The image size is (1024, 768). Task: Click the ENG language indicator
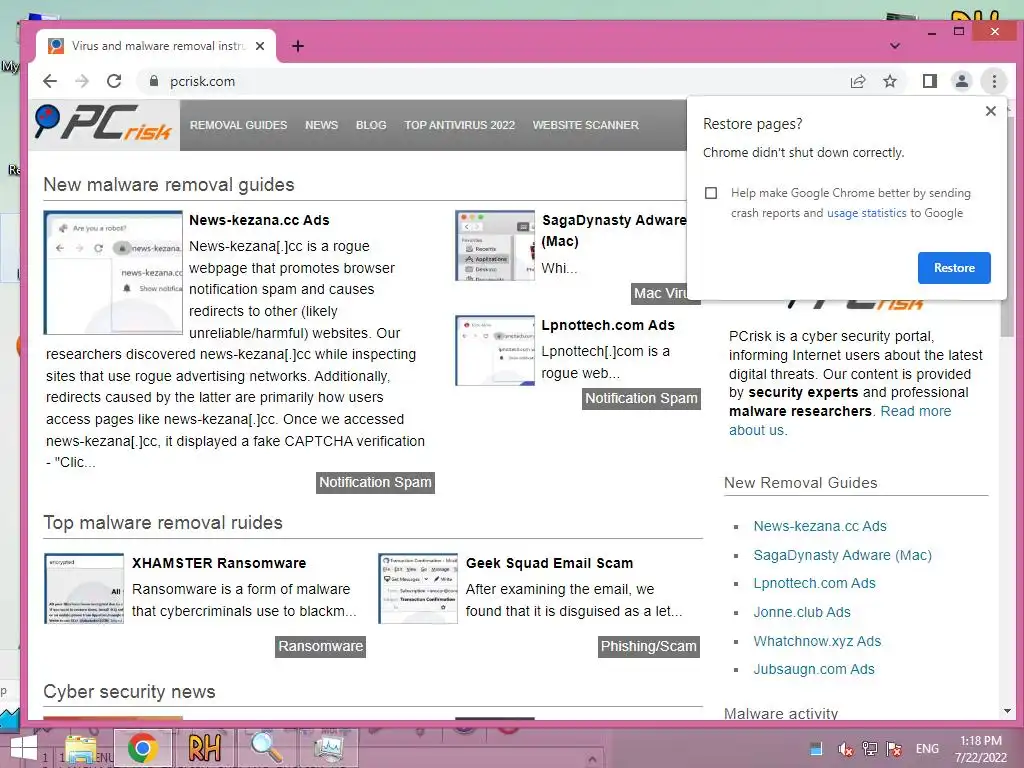pyautogui.click(x=927, y=749)
